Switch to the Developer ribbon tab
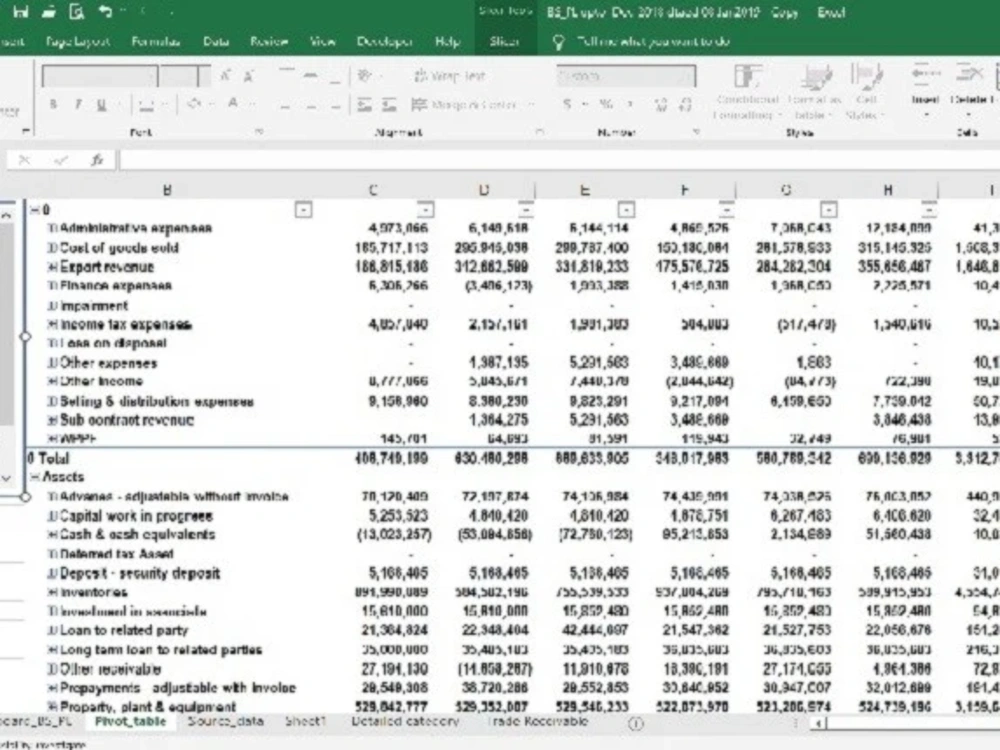 [384, 42]
